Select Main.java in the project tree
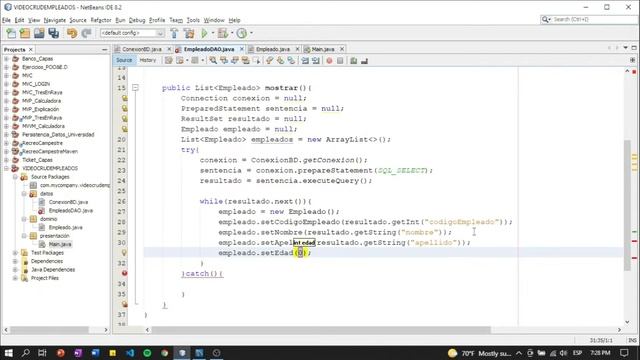 [60, 244]
